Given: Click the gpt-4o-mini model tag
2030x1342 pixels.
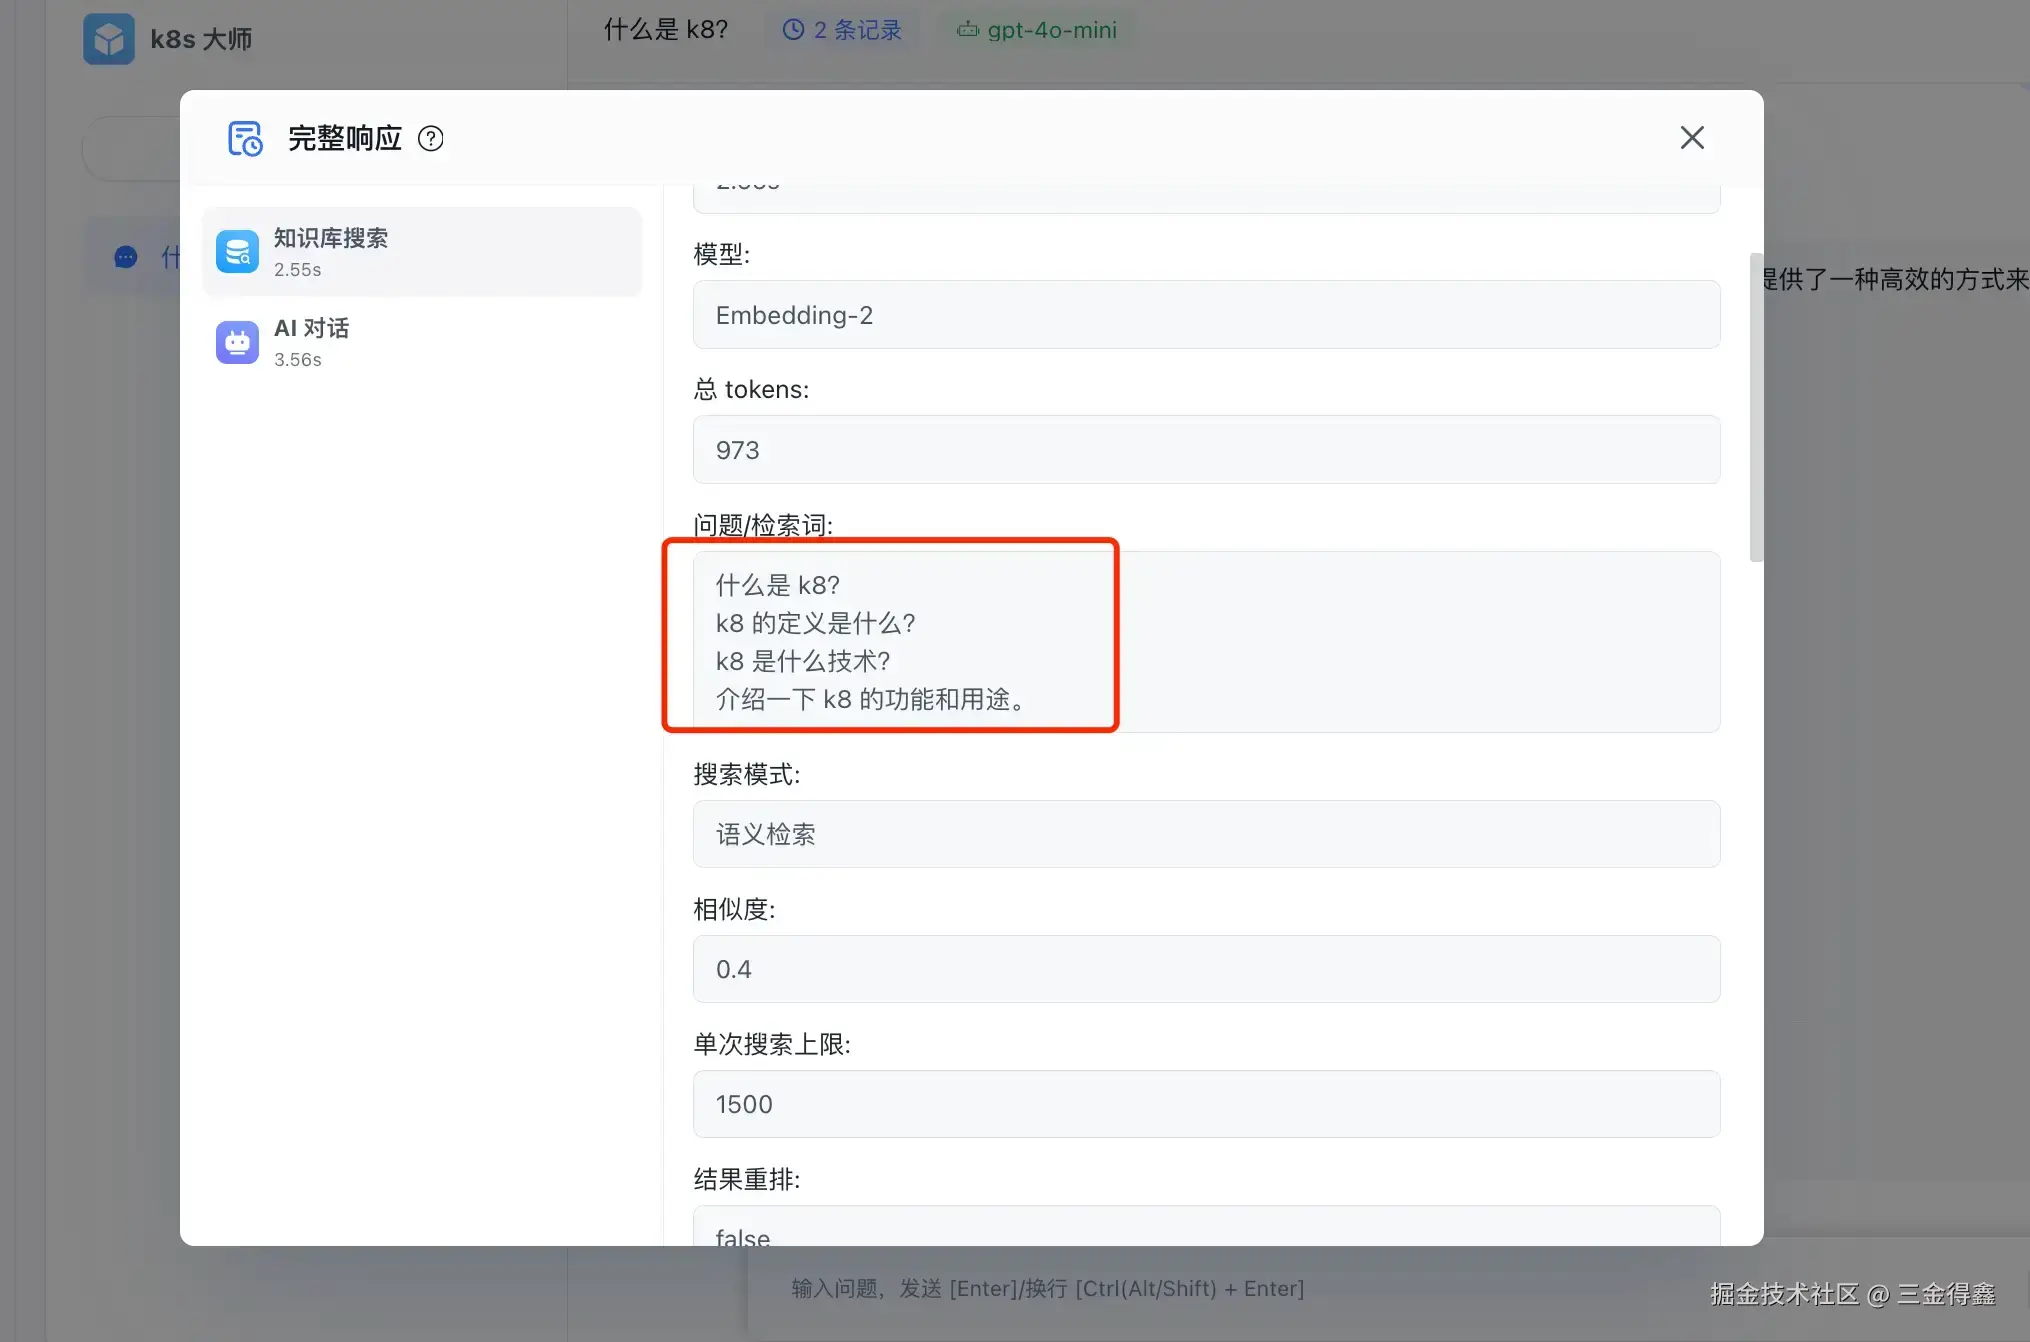Looking at the screenshot, I should [1050, 30].
